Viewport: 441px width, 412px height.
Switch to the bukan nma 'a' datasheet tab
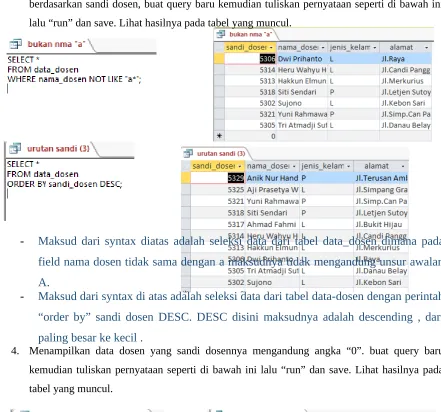pyautogui.click(x=250, y=34)
